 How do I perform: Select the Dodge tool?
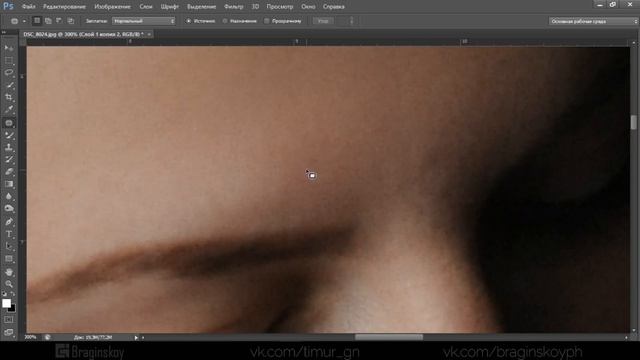[x=9, y=209]
